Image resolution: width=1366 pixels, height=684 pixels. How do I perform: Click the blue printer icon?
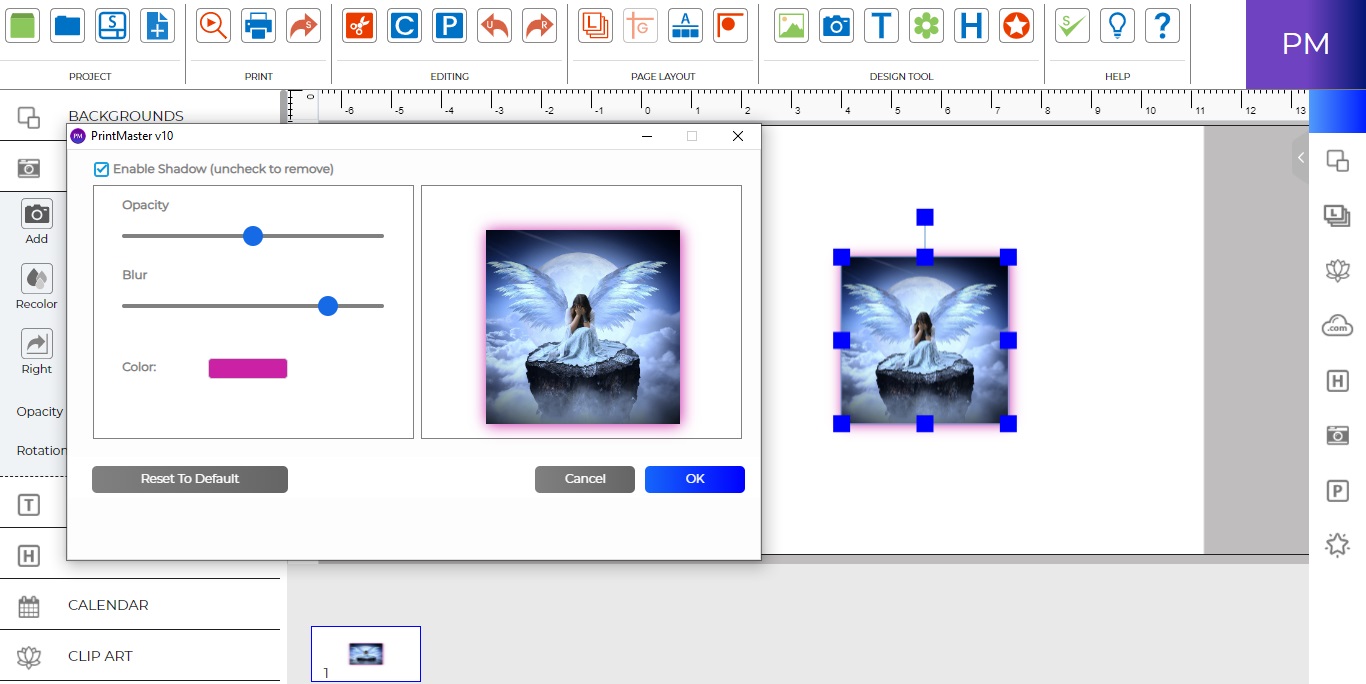click(258, 25)
